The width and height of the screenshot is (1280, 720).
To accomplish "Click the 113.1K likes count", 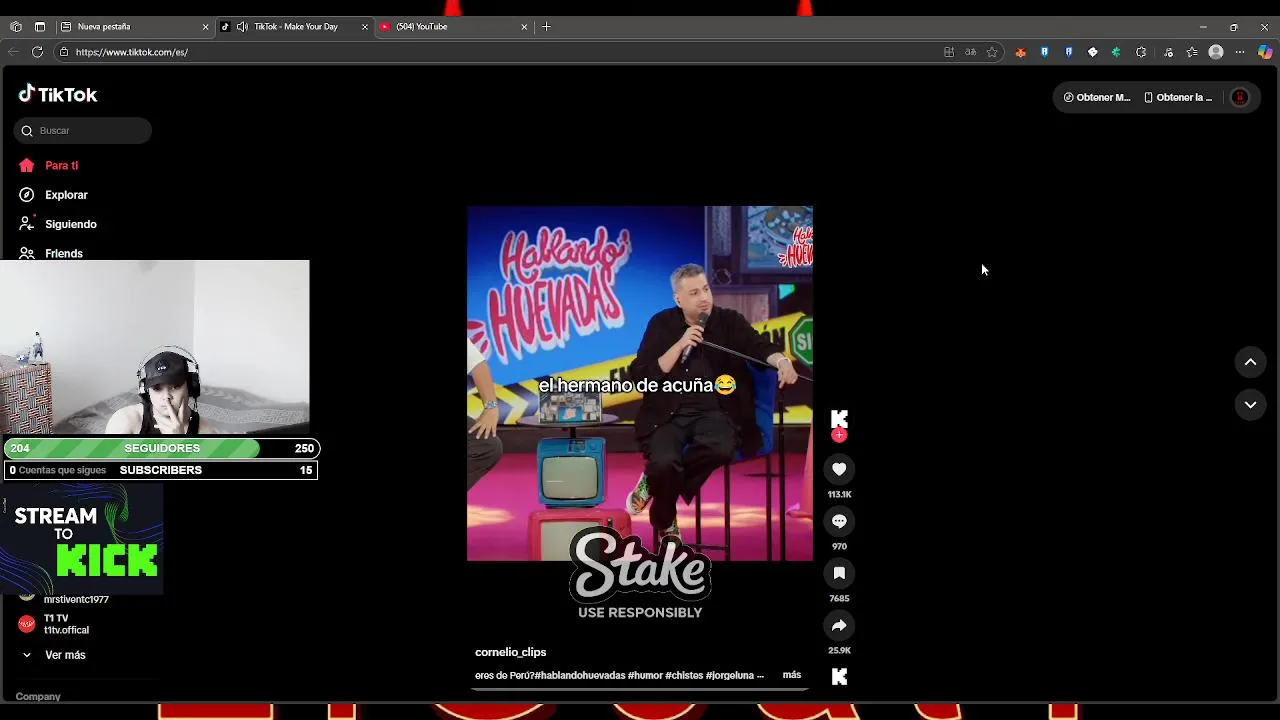I will (x=839, y=494).
